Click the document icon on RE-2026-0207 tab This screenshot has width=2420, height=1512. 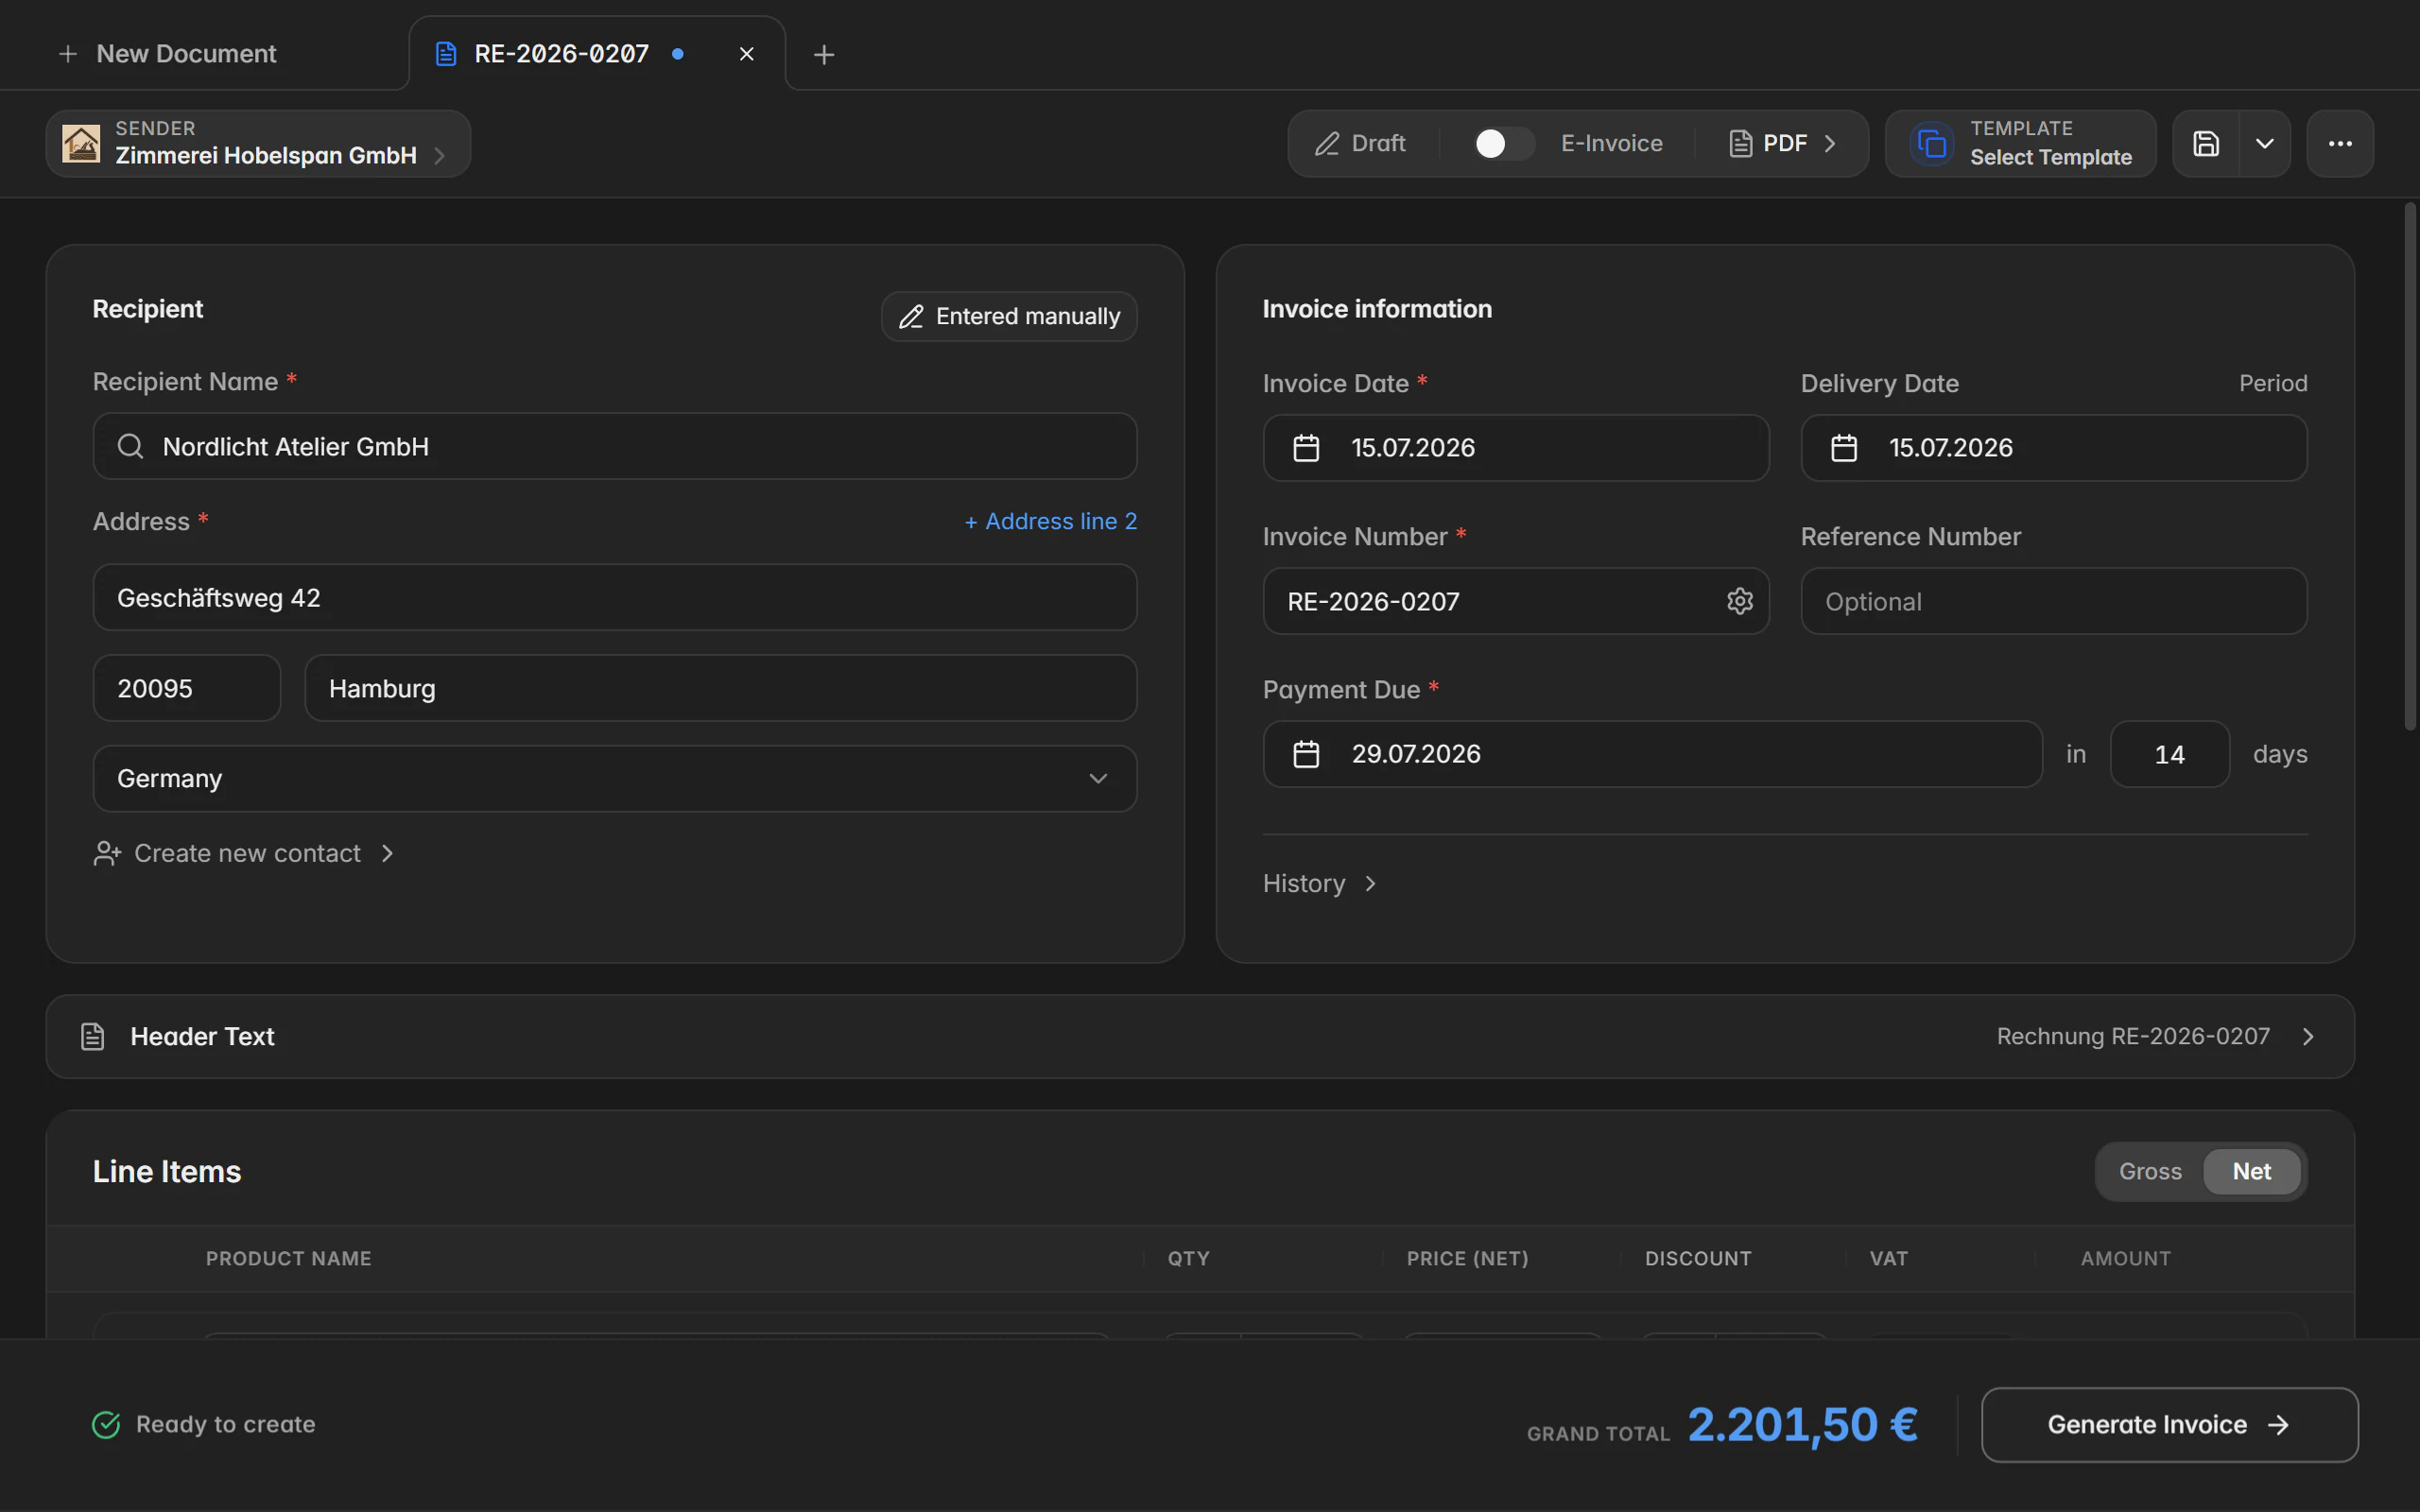[446, 54]
